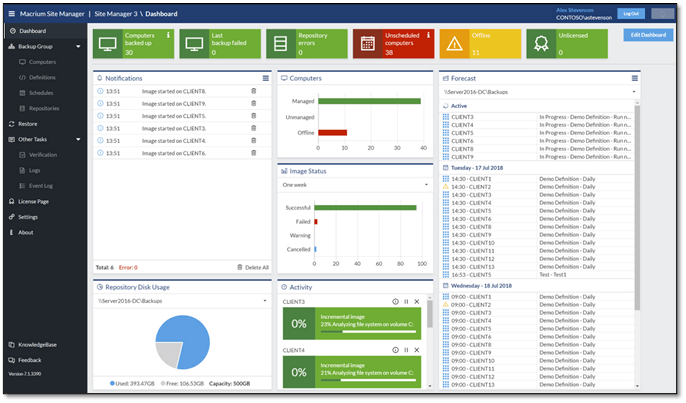Open Schedules in sidebar
The image size is (686, 403).
click(x=41, y=93)
